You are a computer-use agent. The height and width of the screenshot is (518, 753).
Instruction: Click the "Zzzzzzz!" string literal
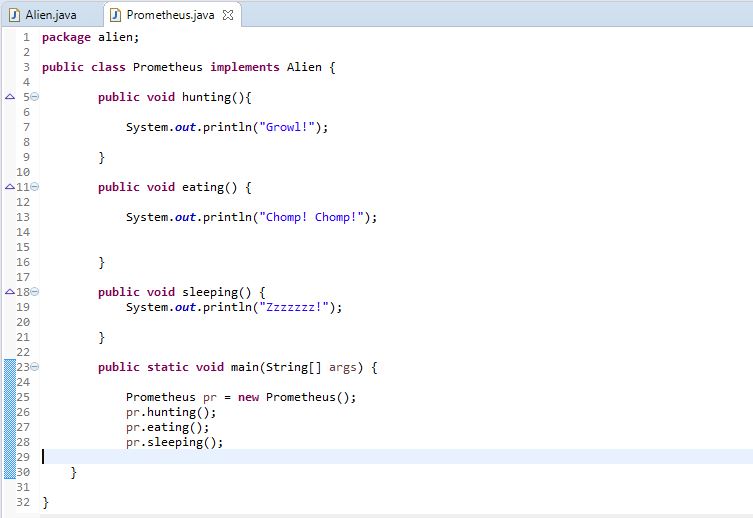point(294,307)
